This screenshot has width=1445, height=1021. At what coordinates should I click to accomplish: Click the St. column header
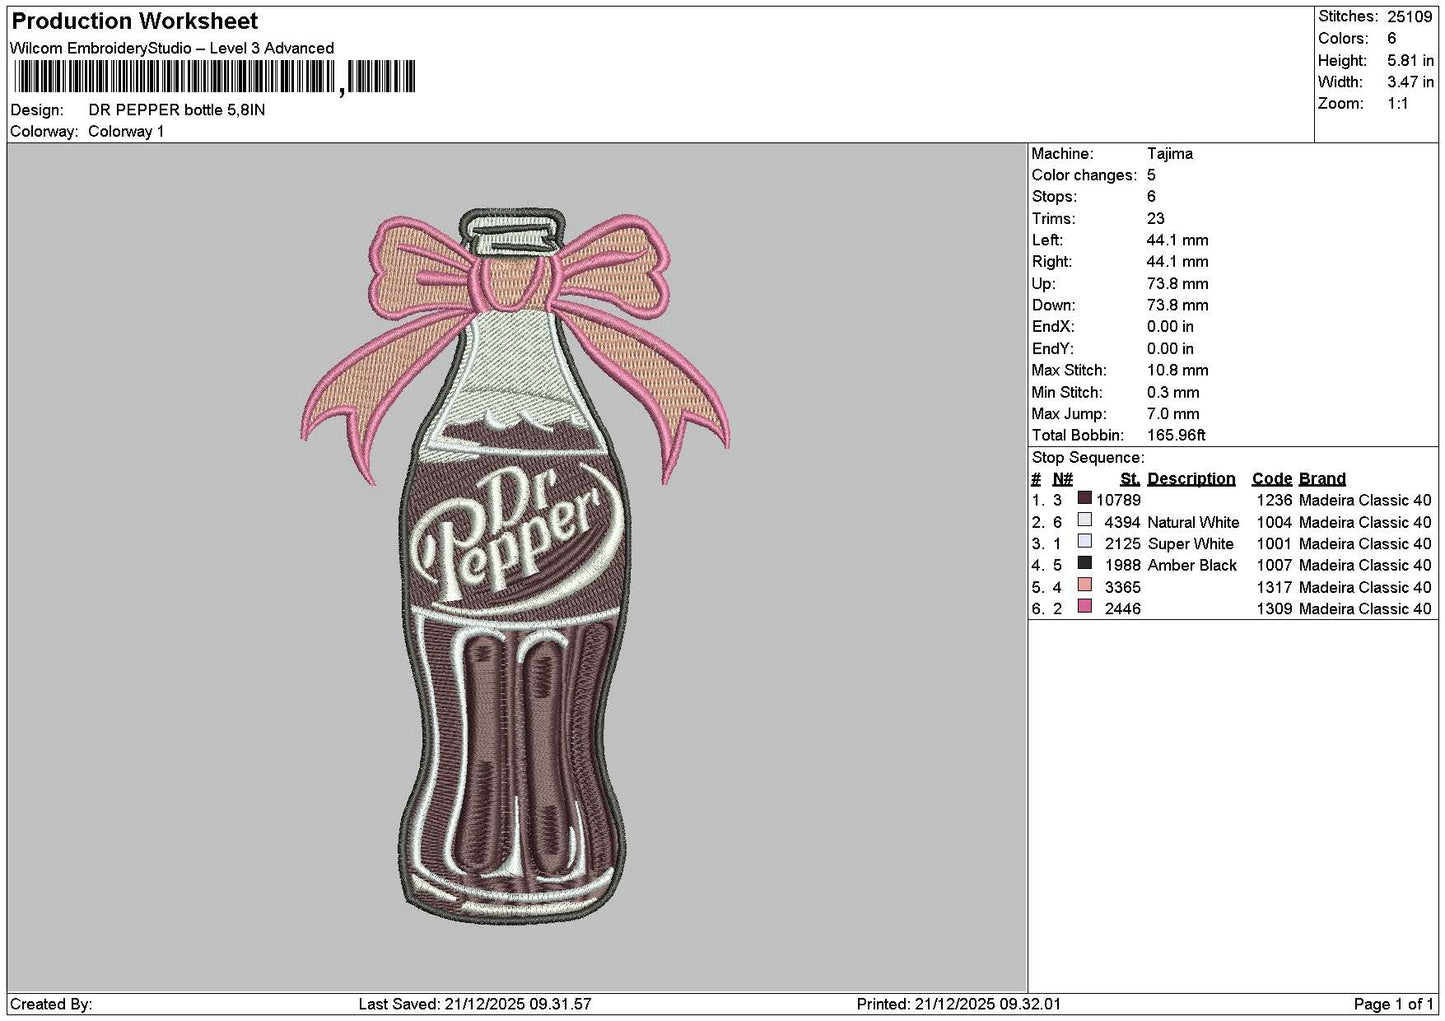(1130, 479)
